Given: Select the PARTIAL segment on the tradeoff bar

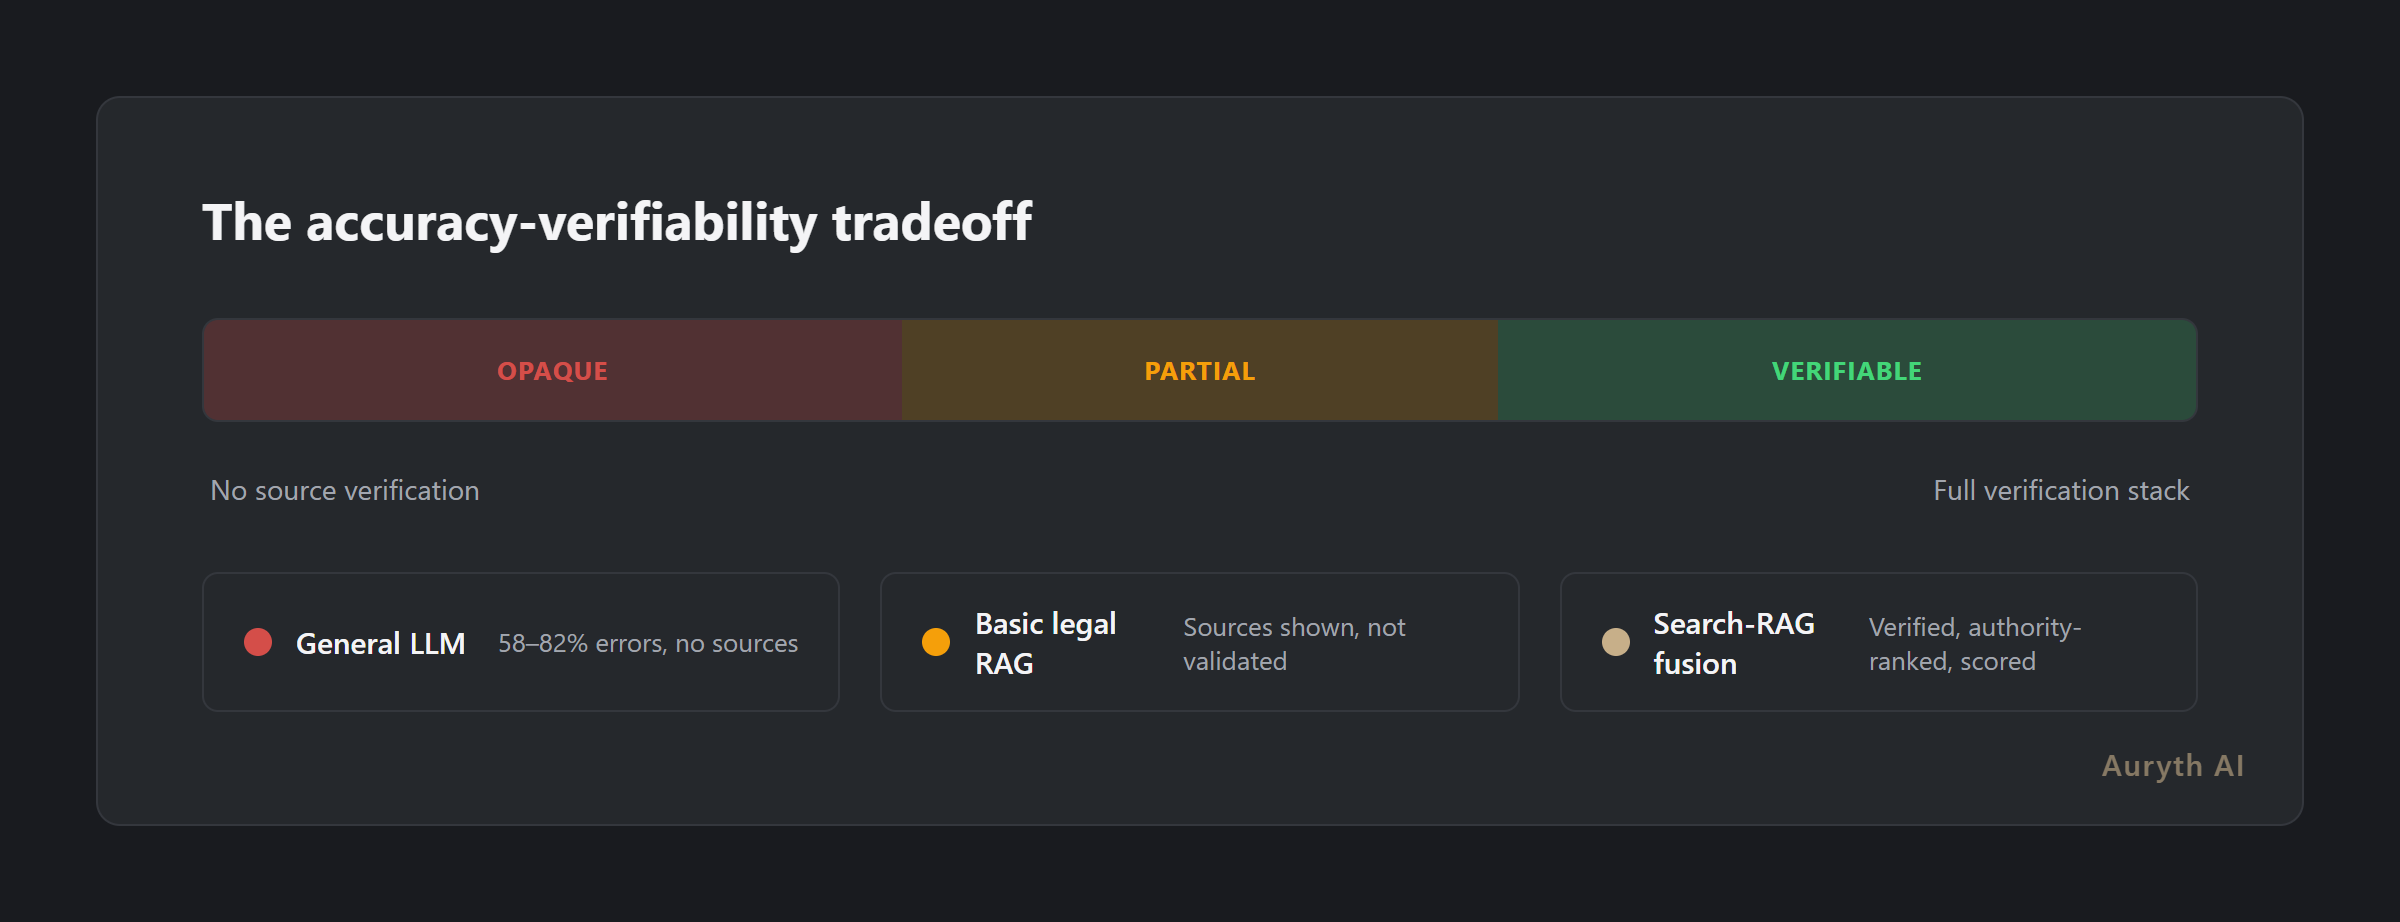Looking at the screenshot, I should (x=1198, y=370).
